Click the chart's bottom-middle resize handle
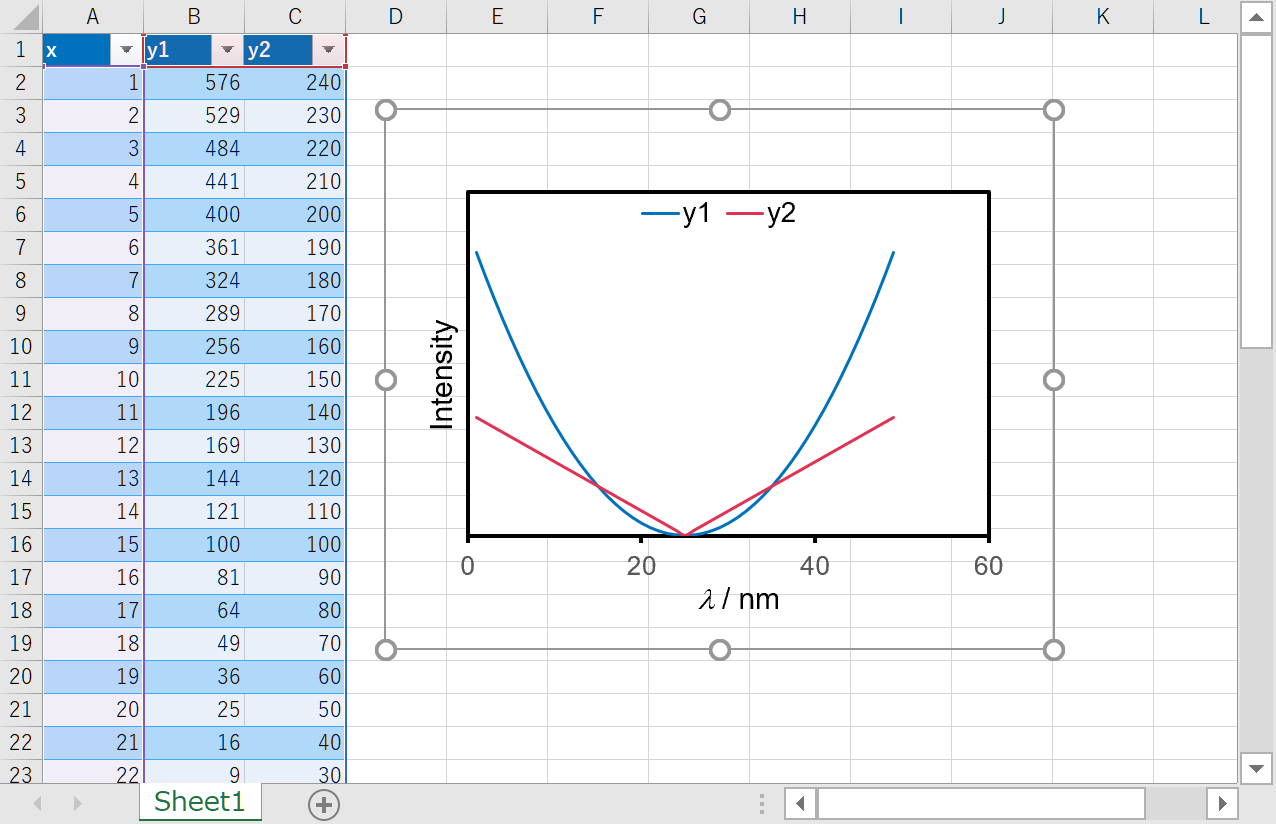The image size is (1276, 824). 719,650
